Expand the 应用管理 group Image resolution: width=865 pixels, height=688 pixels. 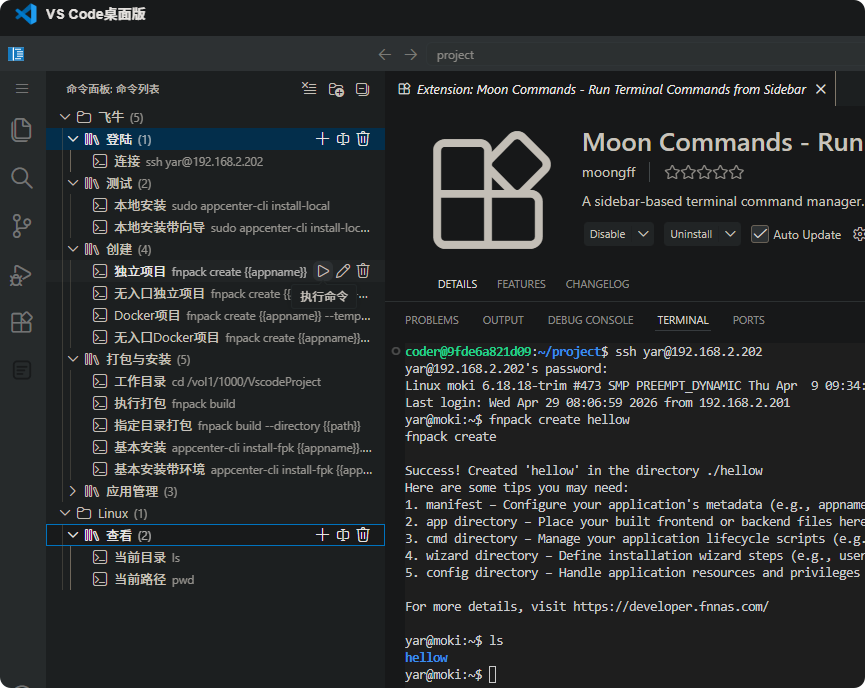73,491
